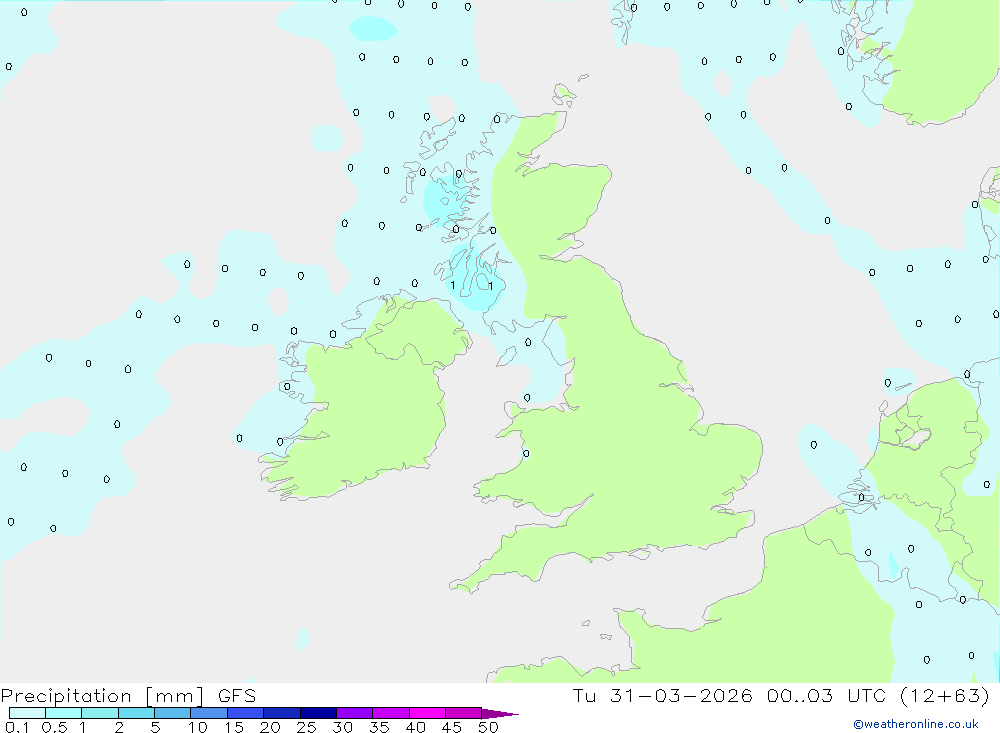Choose the 20–25 mm legend color swatch
The height and width of the screenshot is (733, 1000).
[x=282, y=713]
